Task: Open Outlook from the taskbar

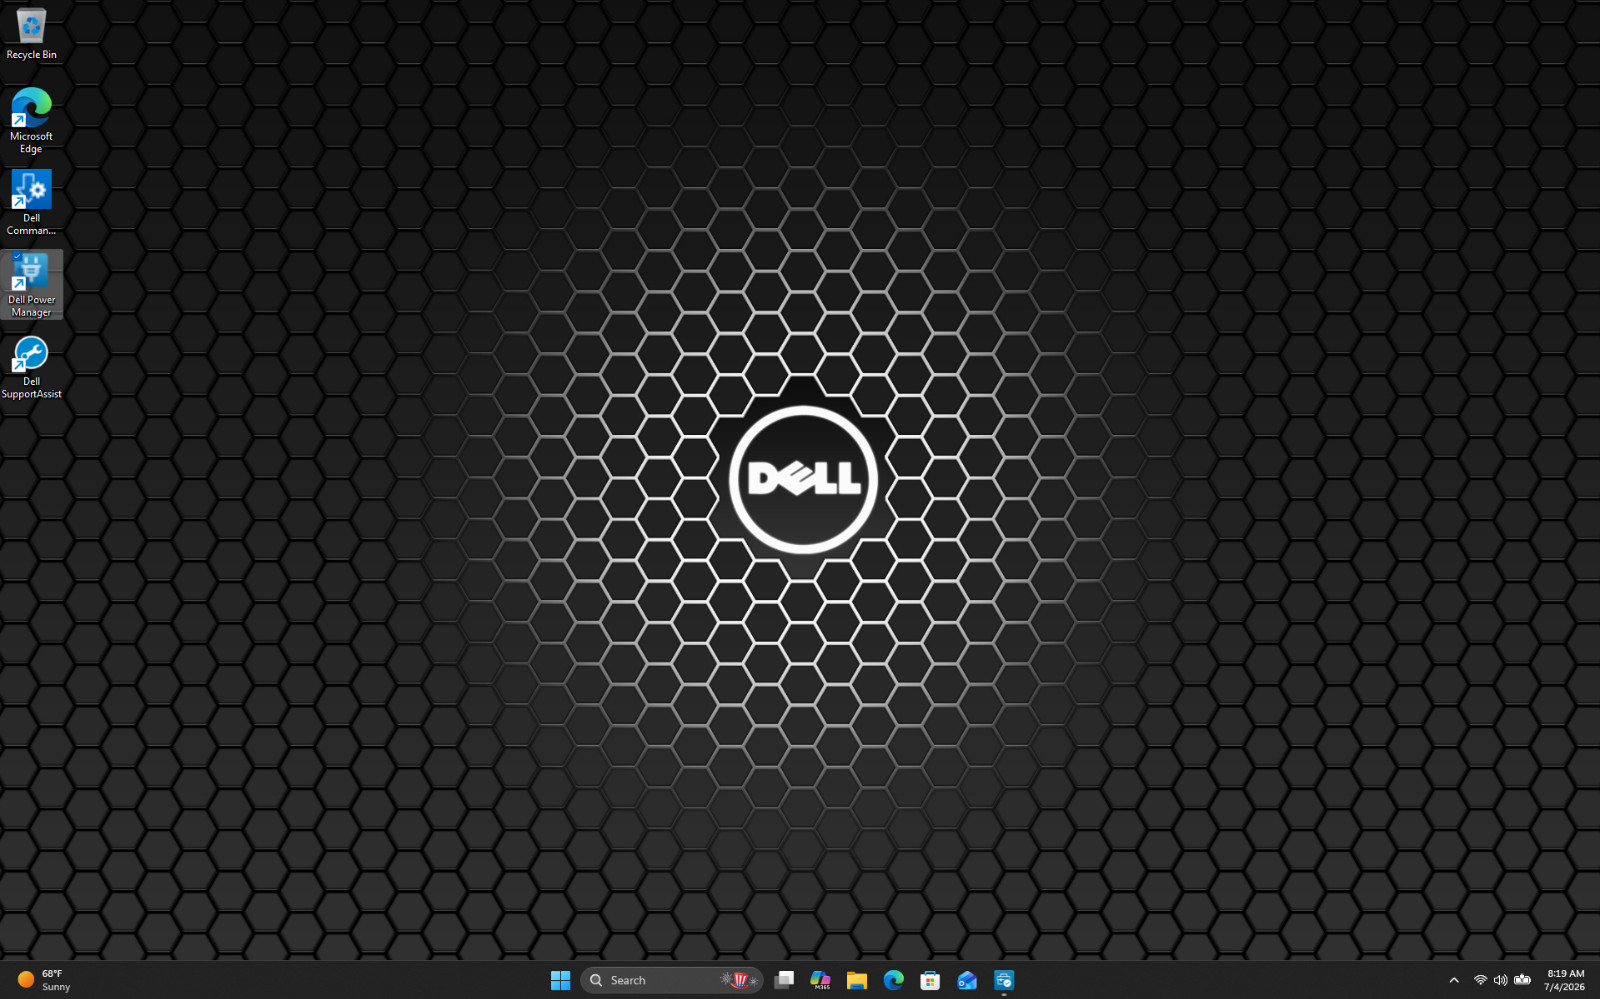Action: click(967, 980)
